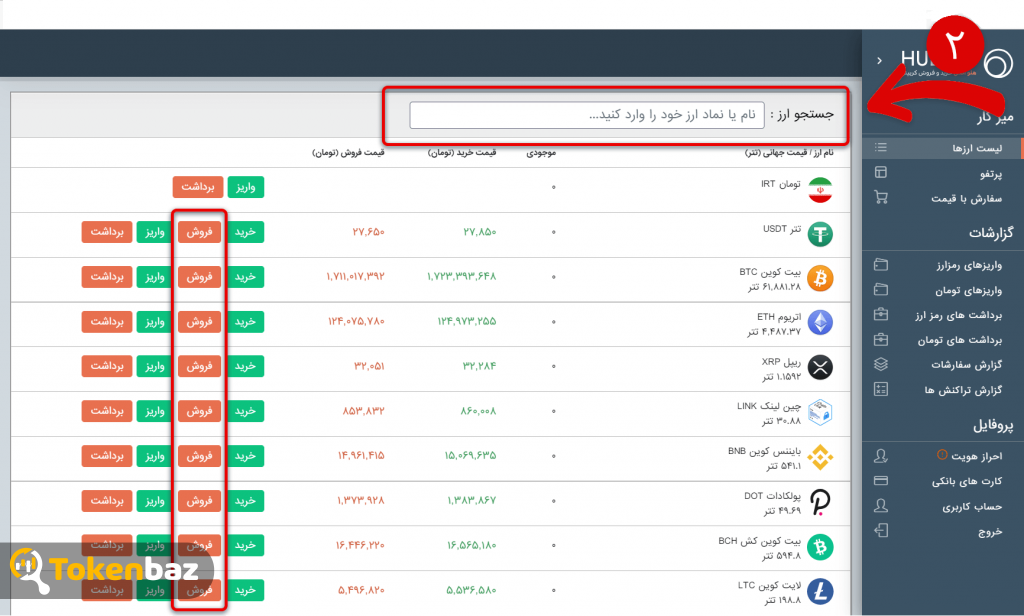Click the layers icon beside گزارش سفارشات
Viewport: 1024px width, 616px height.
click(x=880, y=365)
